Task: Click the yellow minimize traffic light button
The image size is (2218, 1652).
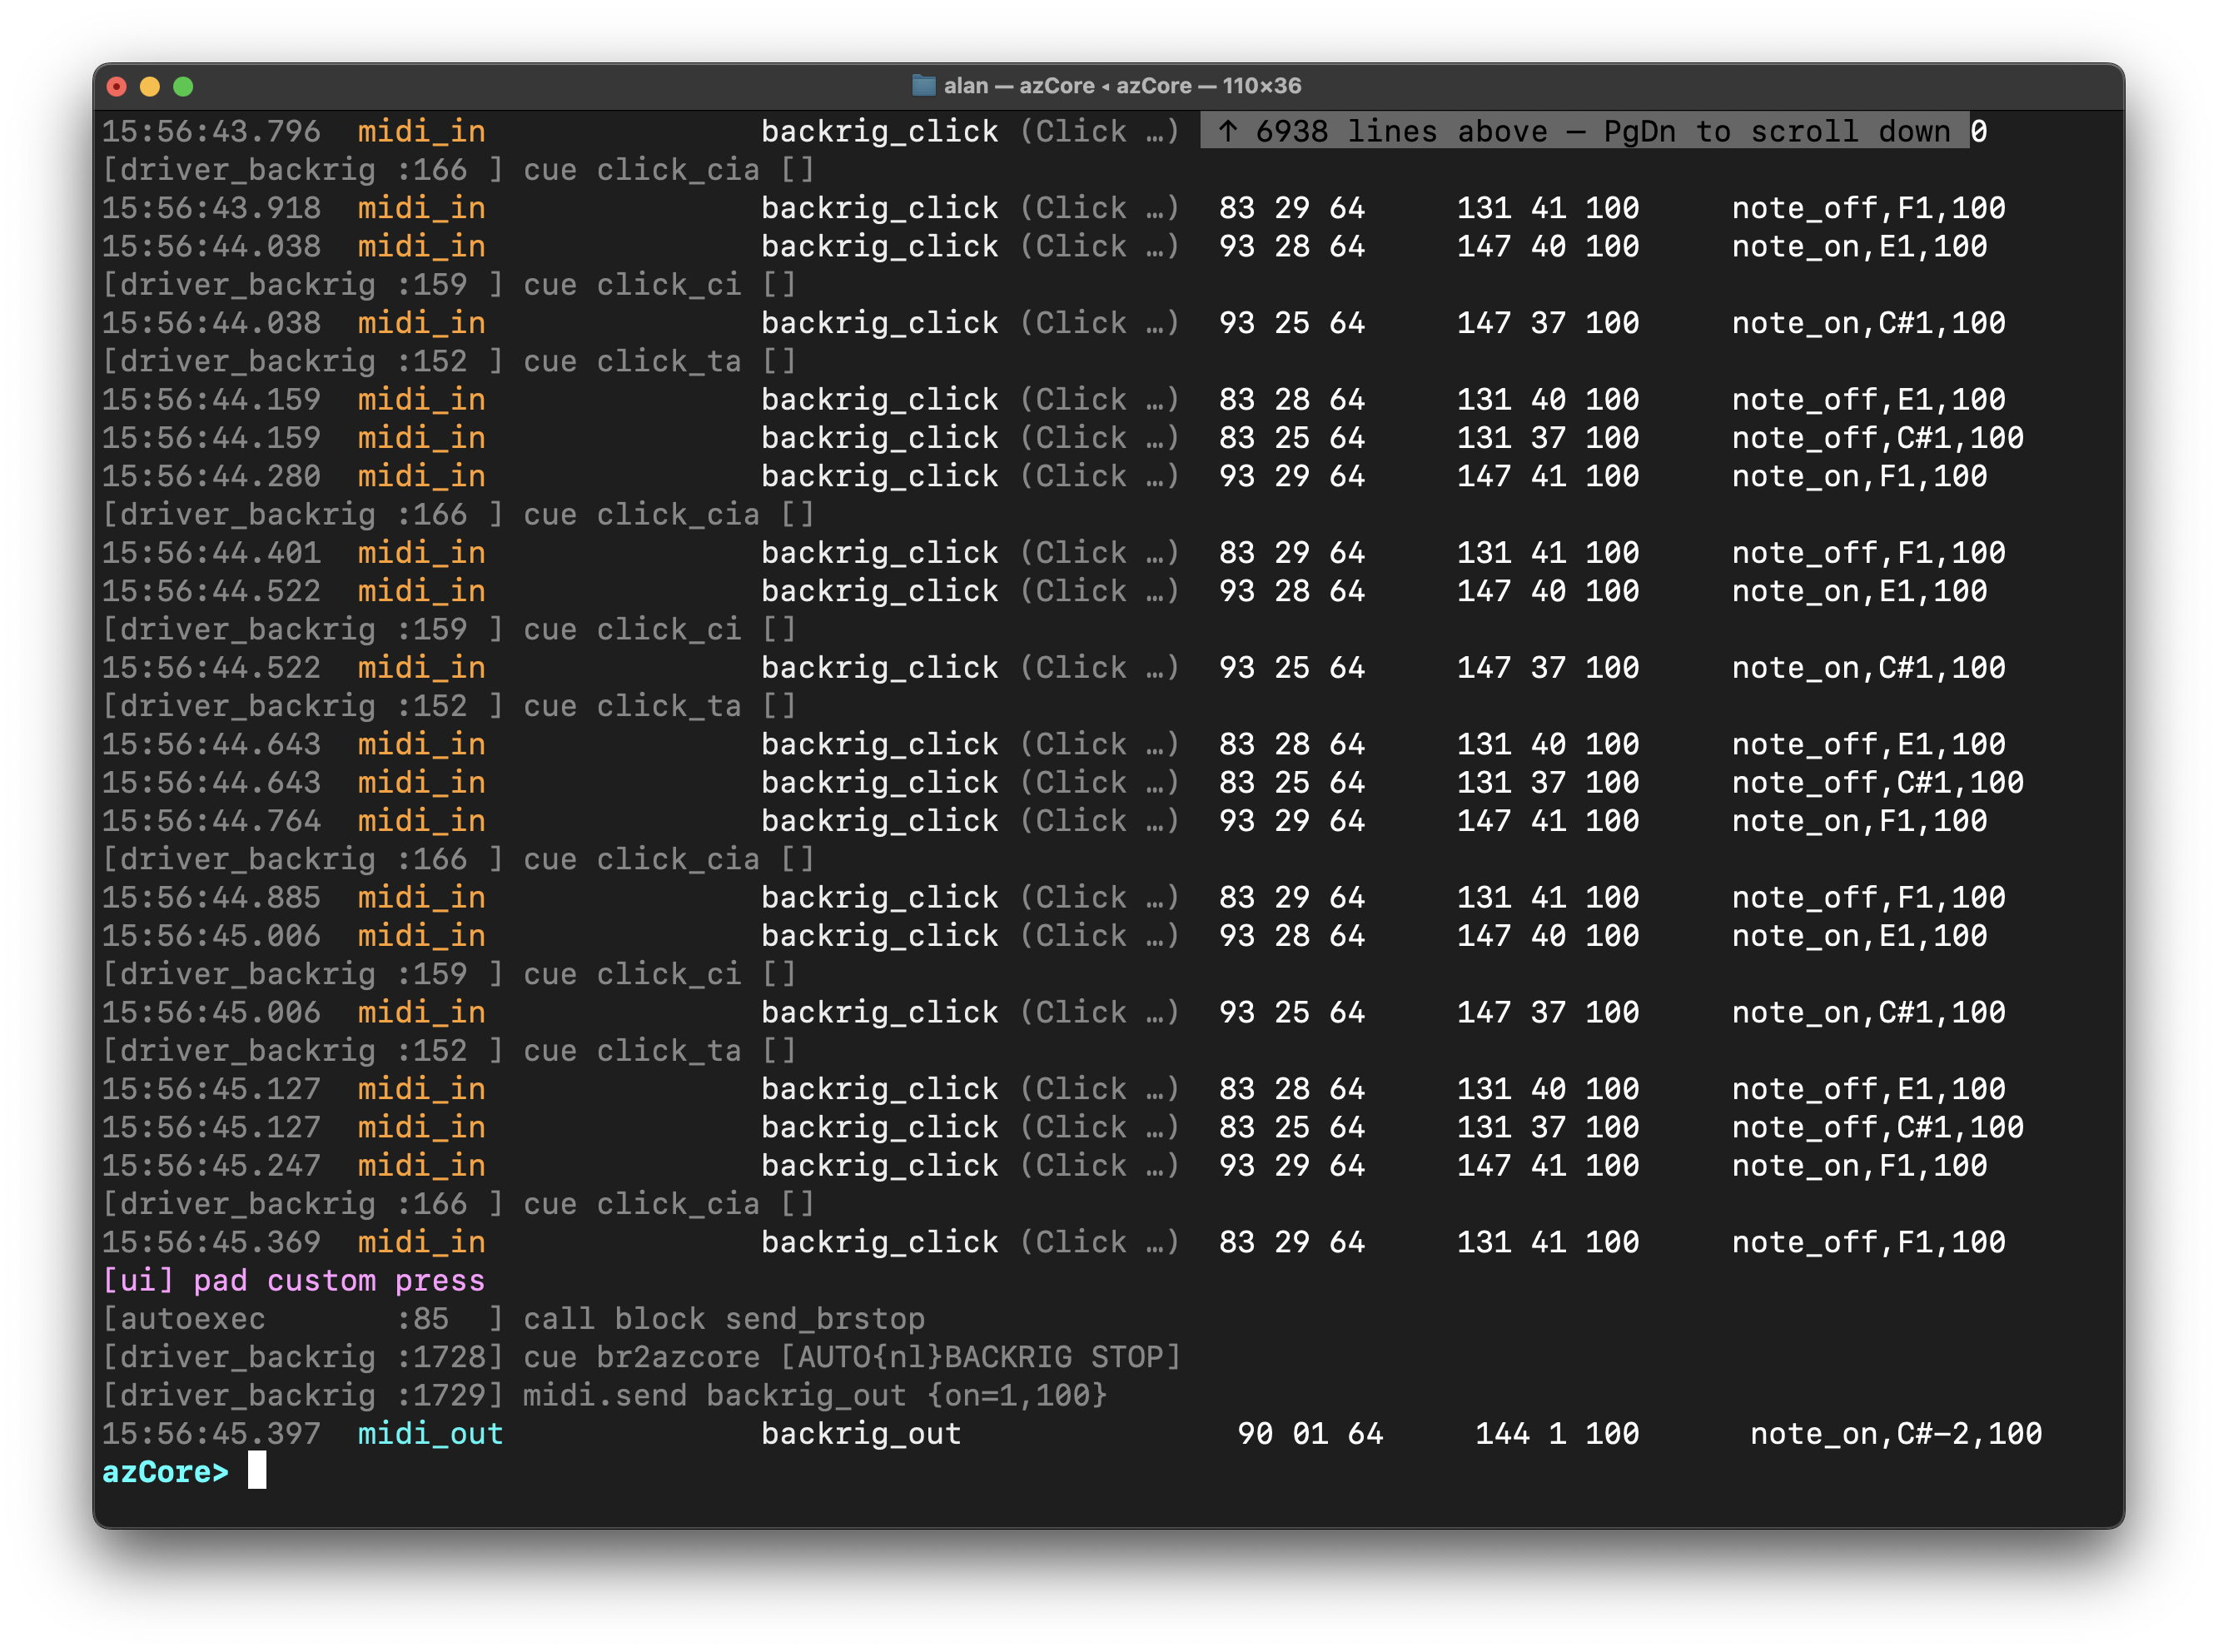Action: [151, 87]
